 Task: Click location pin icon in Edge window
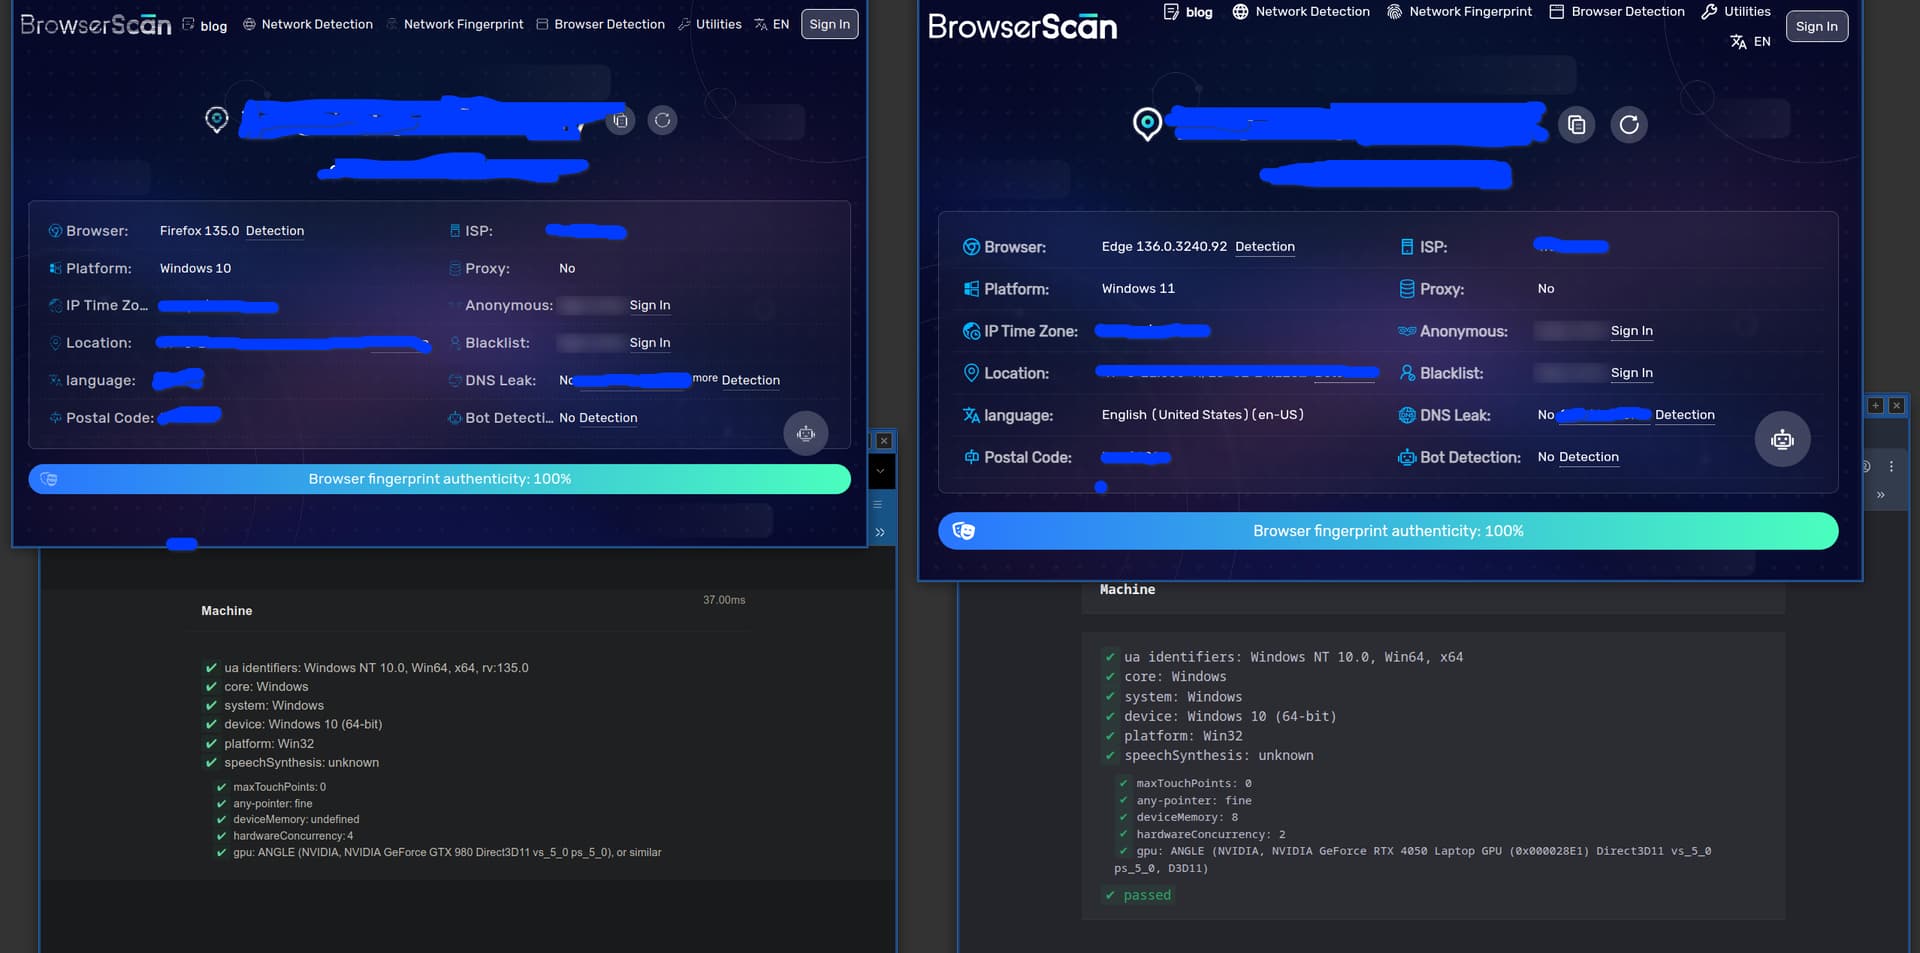tap(1147, 124)
